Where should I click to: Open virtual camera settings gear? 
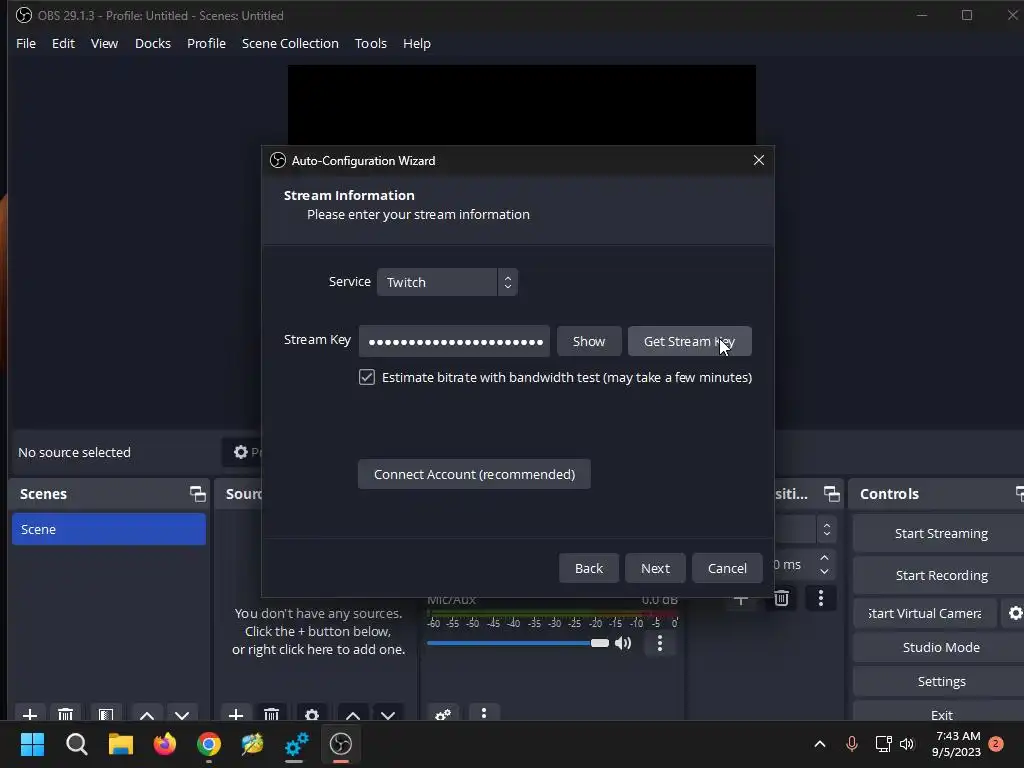(1015, 613)
